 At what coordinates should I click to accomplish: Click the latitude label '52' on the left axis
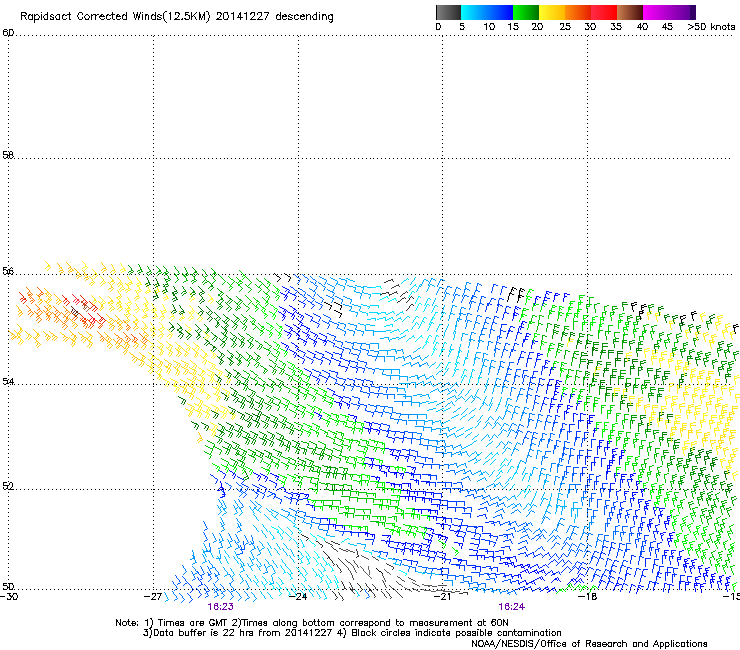8,486
